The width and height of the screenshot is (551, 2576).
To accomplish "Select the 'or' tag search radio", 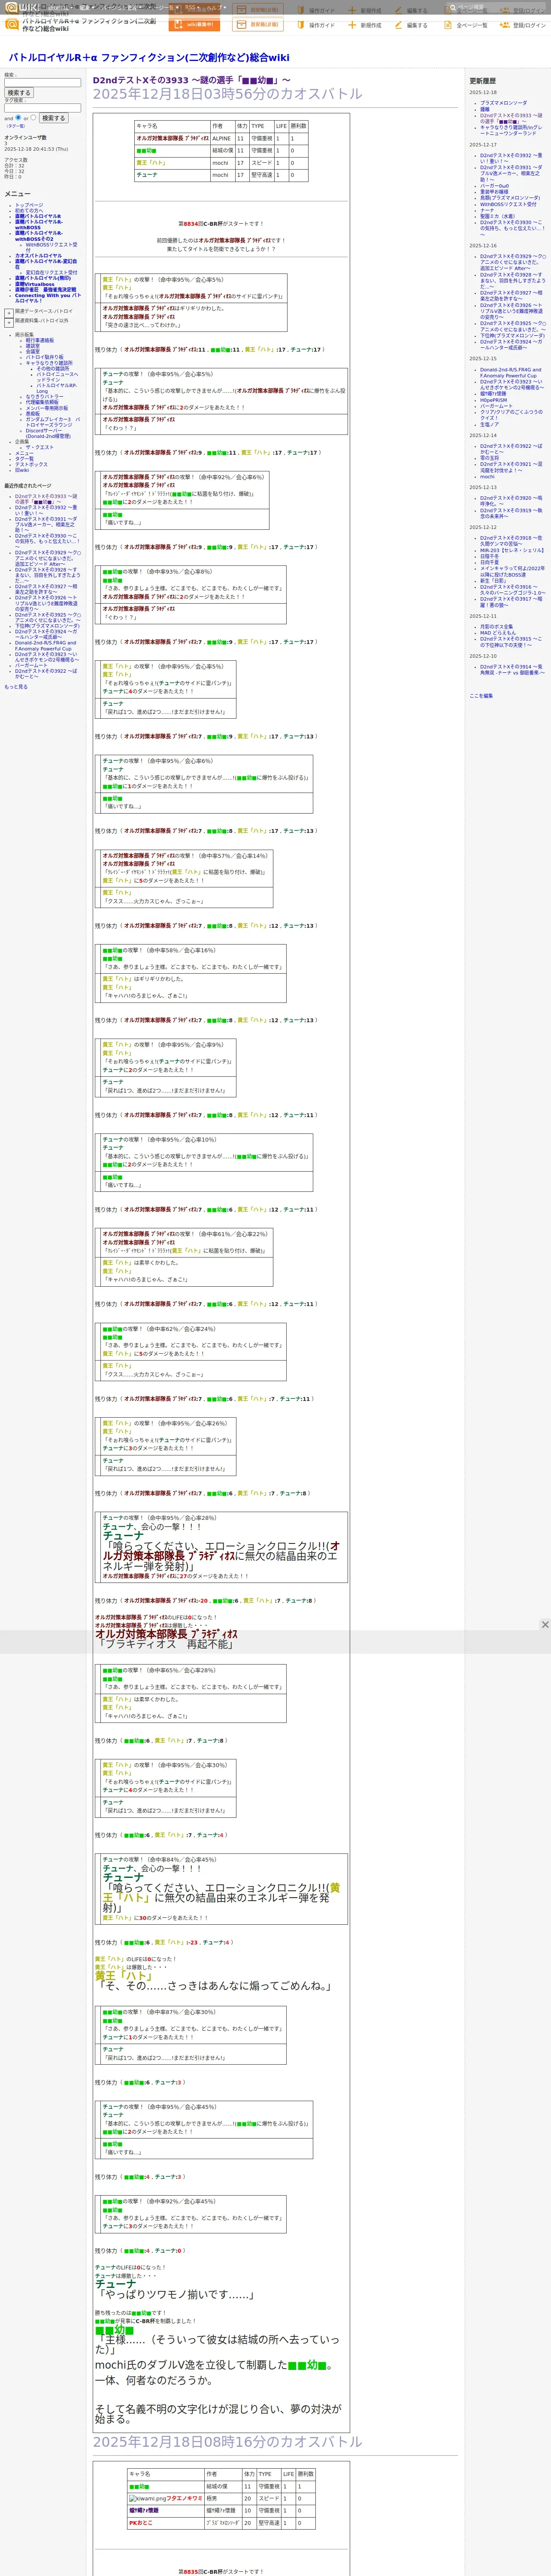I will click(x=33, y=117).
